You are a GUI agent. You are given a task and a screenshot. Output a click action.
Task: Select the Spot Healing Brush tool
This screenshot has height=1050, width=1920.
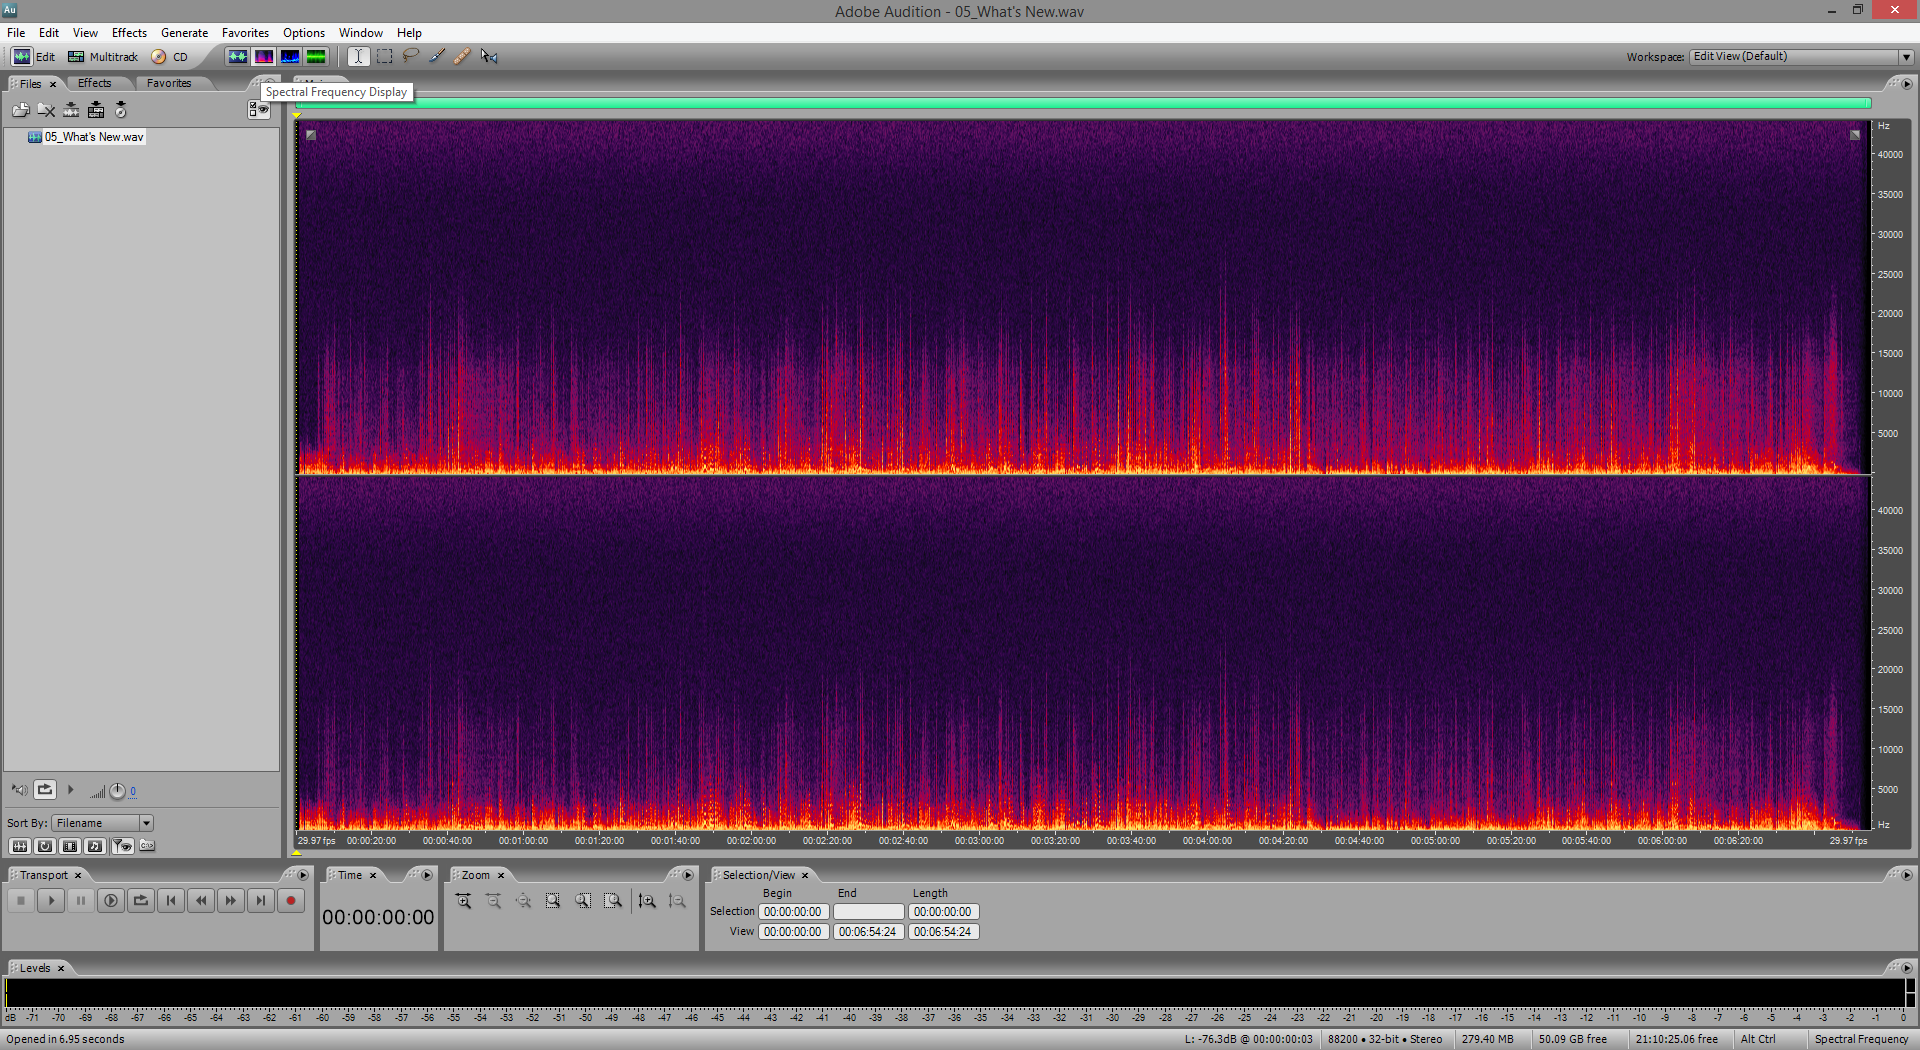(463, 57)
